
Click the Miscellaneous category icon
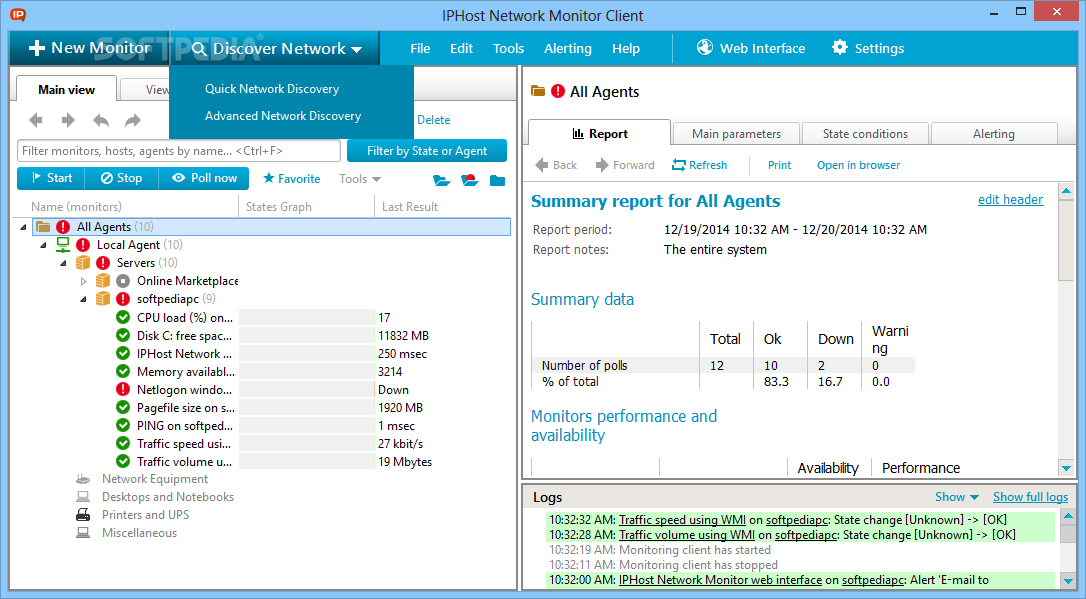tap(83, 533)
